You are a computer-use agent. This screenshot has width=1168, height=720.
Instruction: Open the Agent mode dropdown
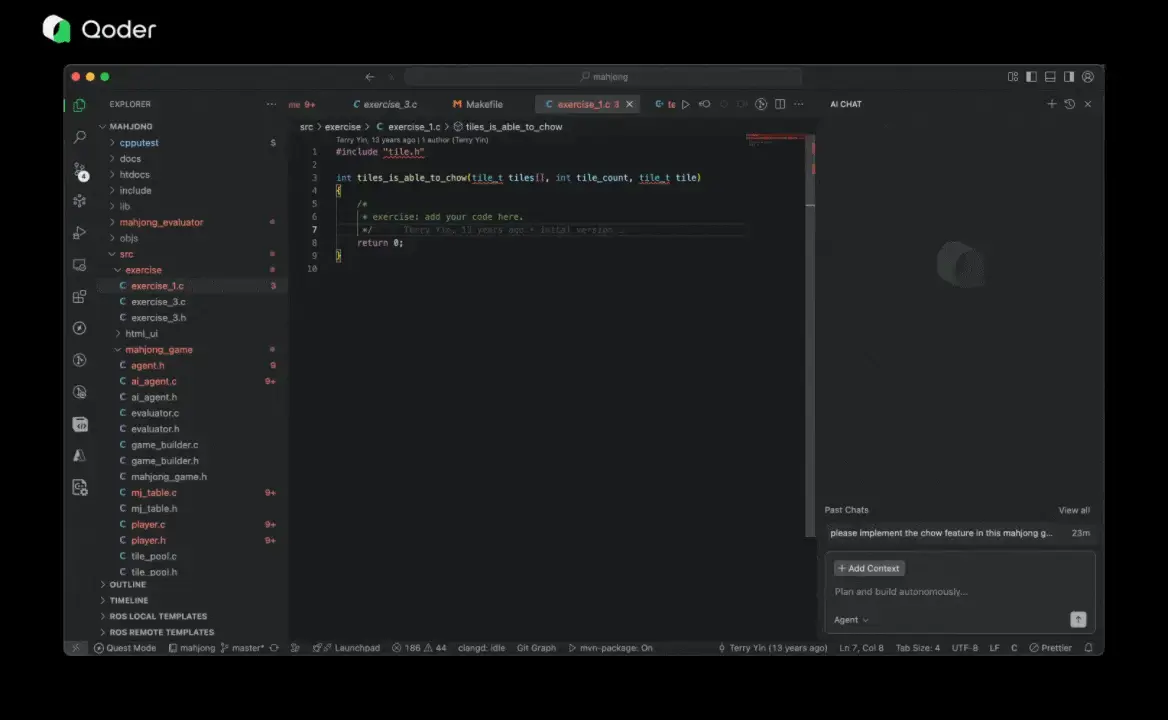(x=851, y=619)
